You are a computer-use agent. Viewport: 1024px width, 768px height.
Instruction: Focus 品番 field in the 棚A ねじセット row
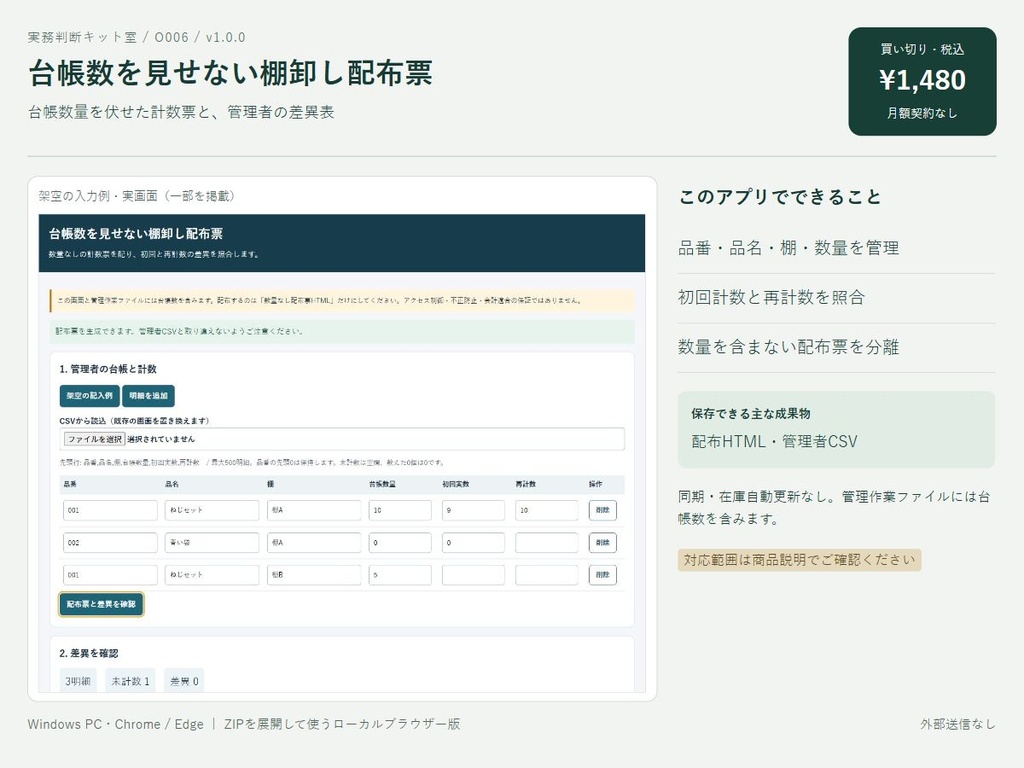(110, 510)
